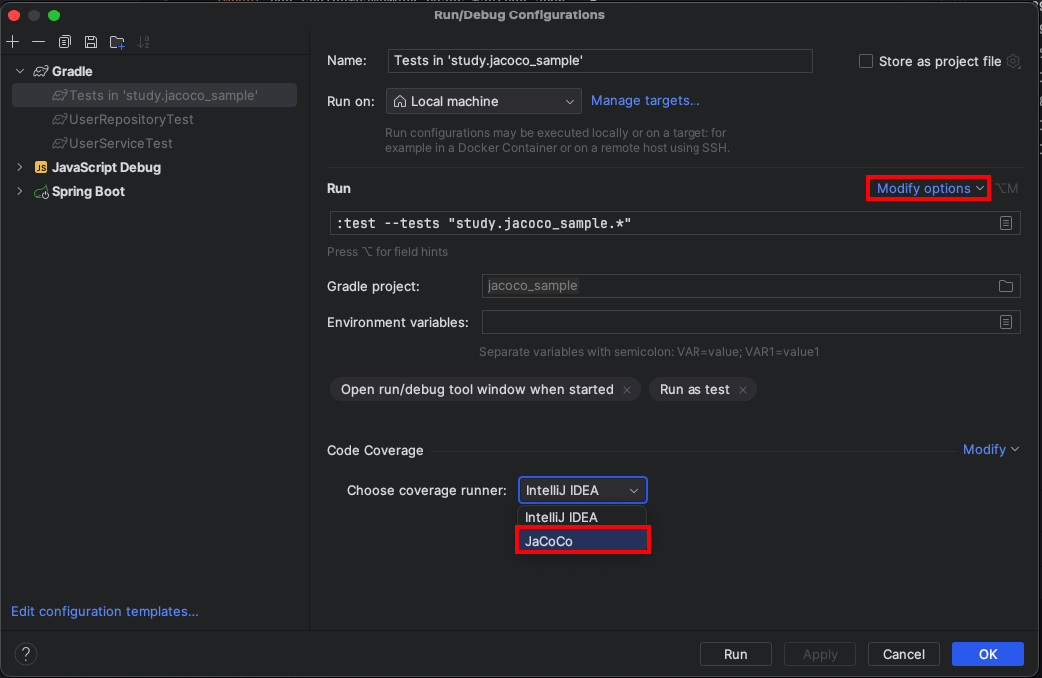This screenshot has height=678, width=1042.
Task: Remove the selected configuration
Action: pyautogui.click(x=39, y=42)
